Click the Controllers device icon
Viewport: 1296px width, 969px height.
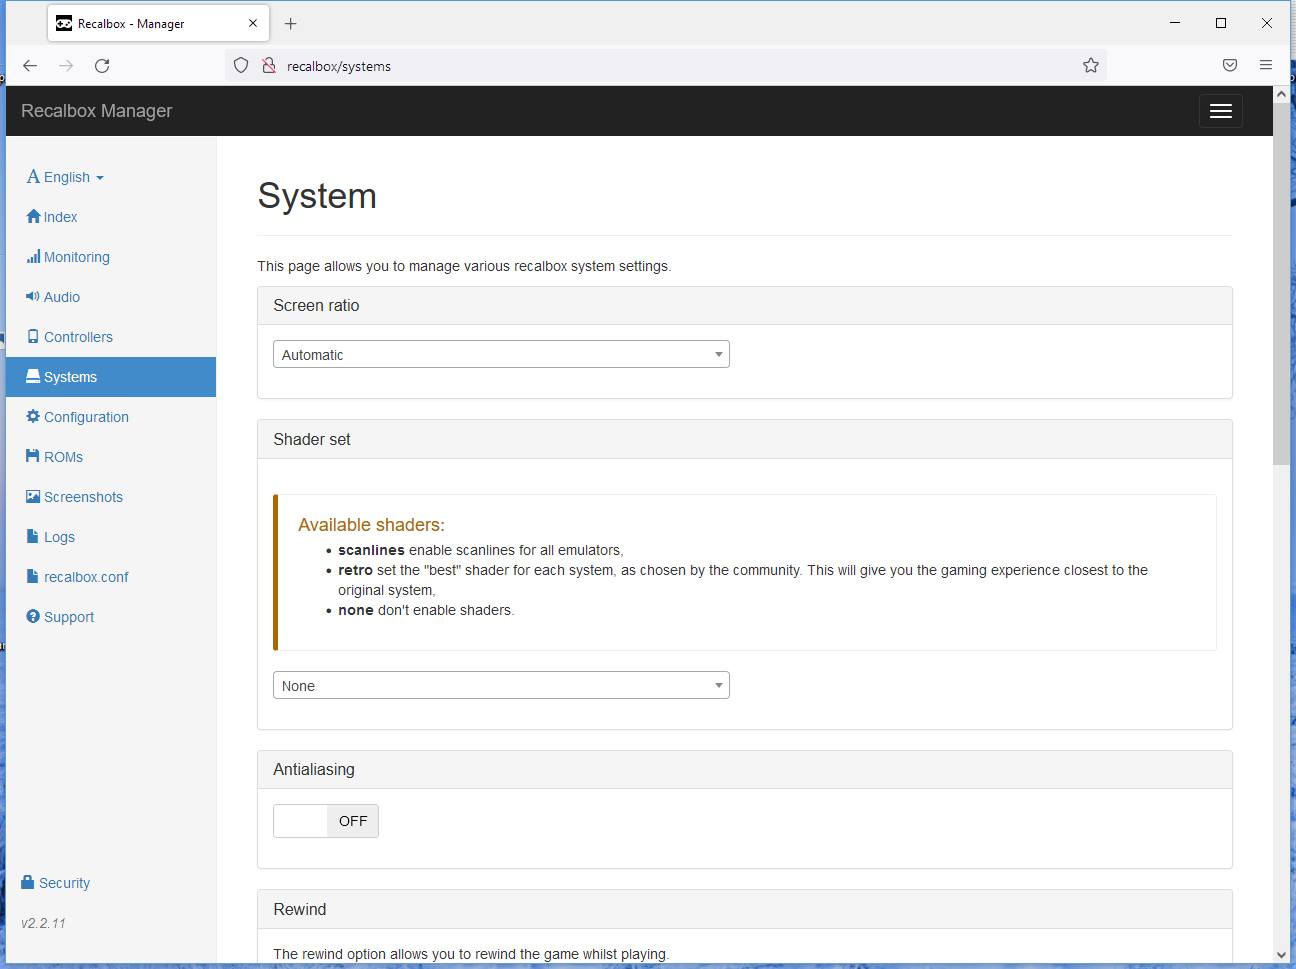33,337
